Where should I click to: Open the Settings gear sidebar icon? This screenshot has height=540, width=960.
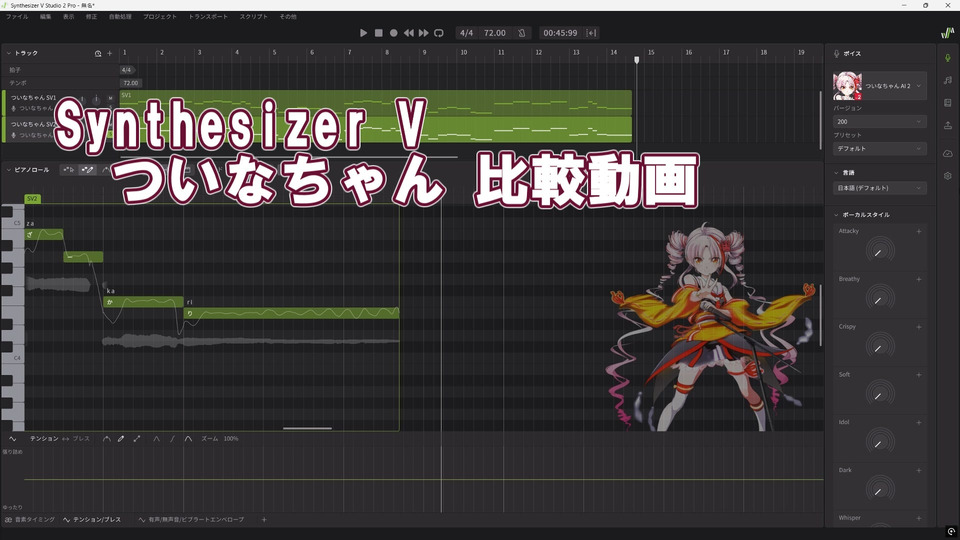coord(948,176)
